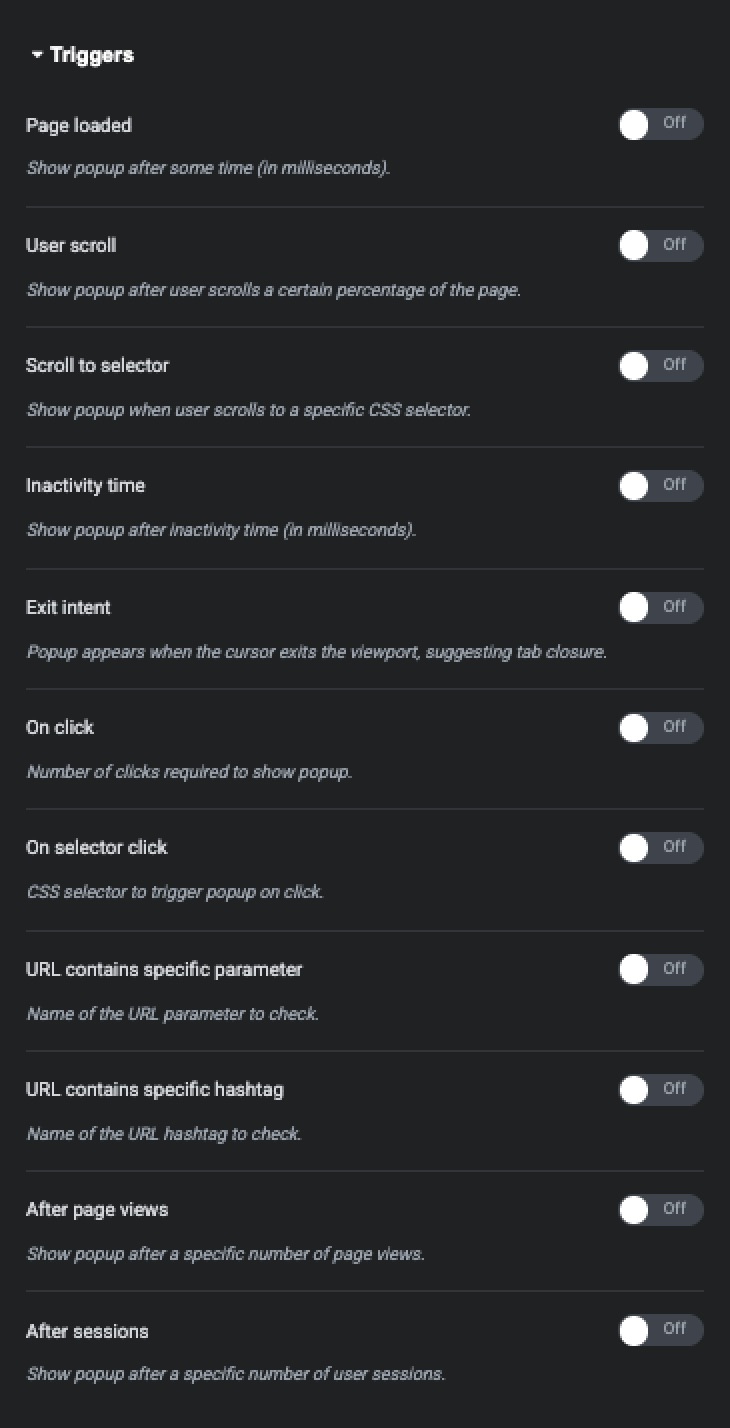The height and width of the screenshot is (1428, 730).
Task: Enable the Page loaded toggle
Action: click(x=660, y=125)
